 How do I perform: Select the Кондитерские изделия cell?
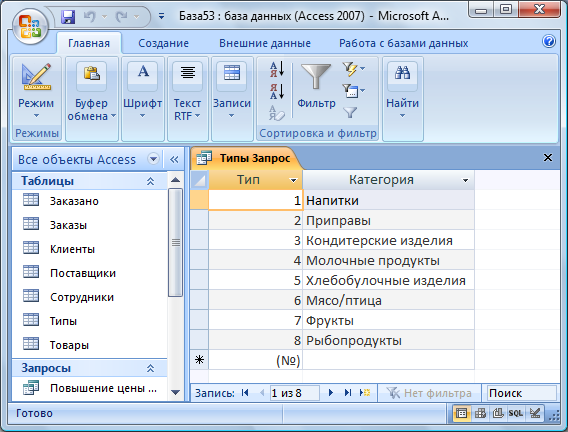click(388, 240)
